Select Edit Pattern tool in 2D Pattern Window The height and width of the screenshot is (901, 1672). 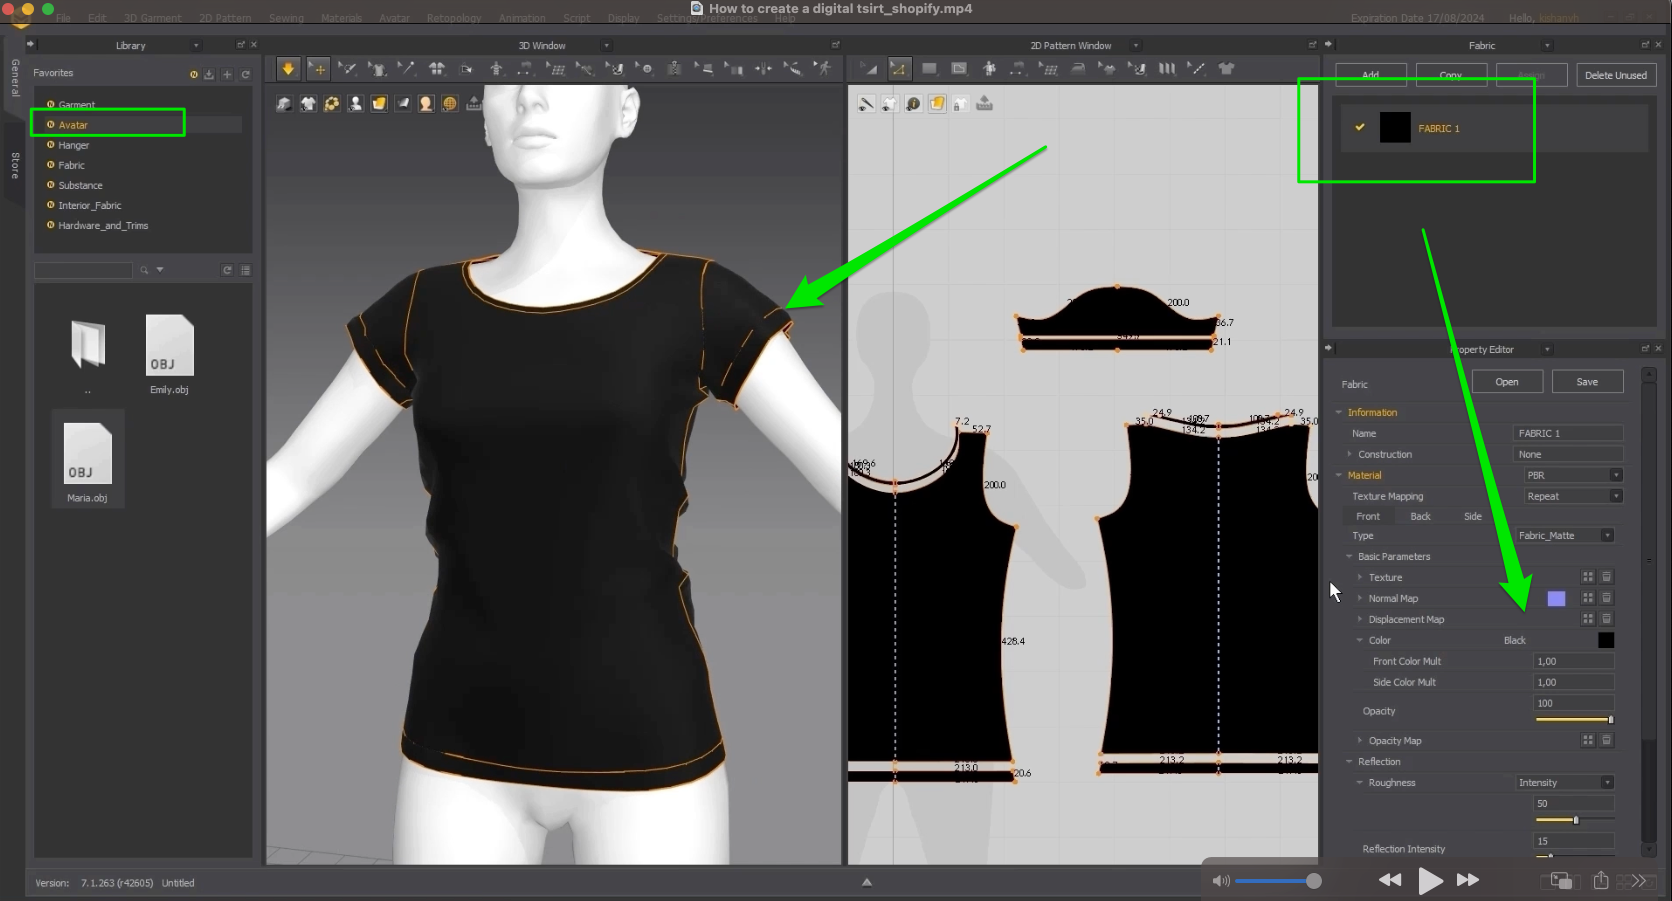898,69
